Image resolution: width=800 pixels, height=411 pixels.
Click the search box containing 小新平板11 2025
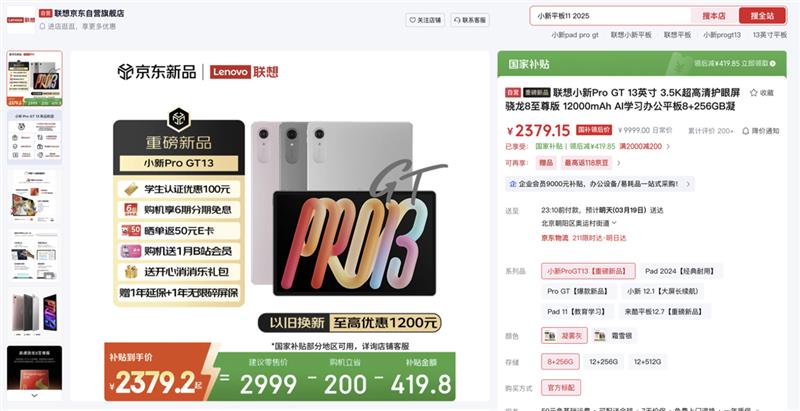(x=611, y=16)
